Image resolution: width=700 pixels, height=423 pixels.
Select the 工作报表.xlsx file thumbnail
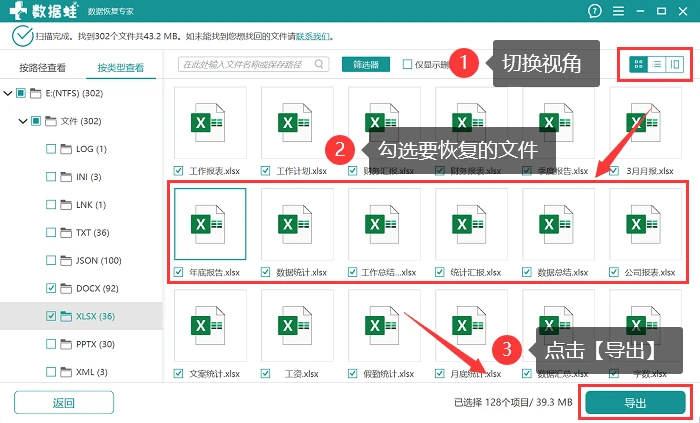pos(210,123)
